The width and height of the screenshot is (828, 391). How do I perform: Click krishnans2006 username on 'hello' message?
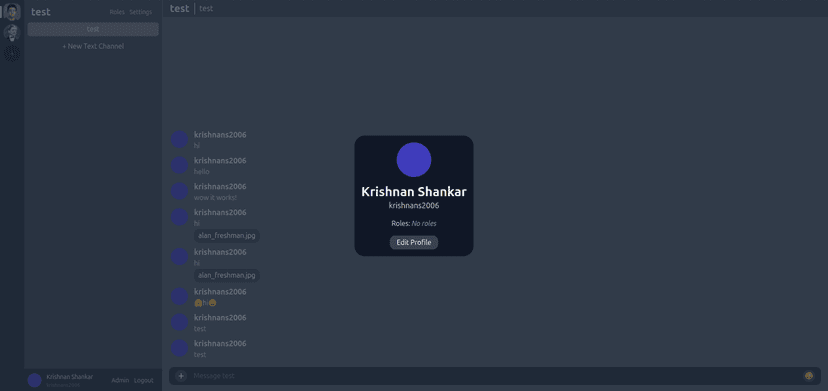click(x=220, y=161)
